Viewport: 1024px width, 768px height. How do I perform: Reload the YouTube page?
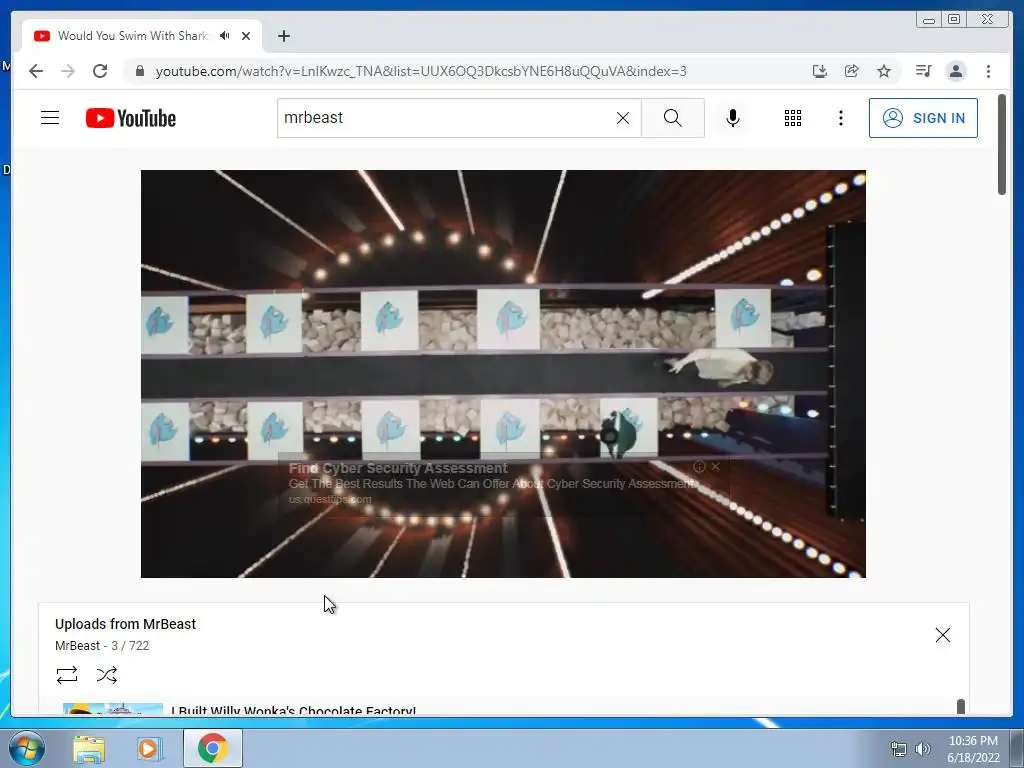click(100, 71)
